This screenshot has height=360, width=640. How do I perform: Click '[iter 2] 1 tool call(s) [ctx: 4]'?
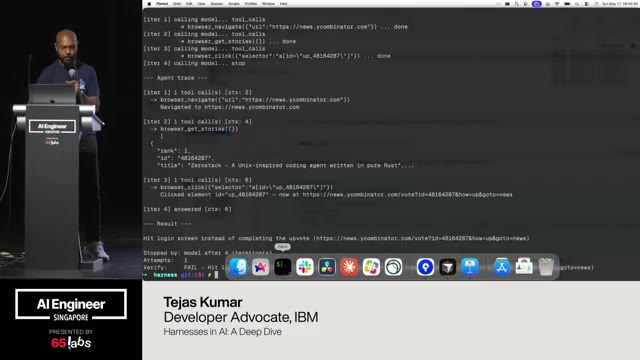(x=198, y=122)
